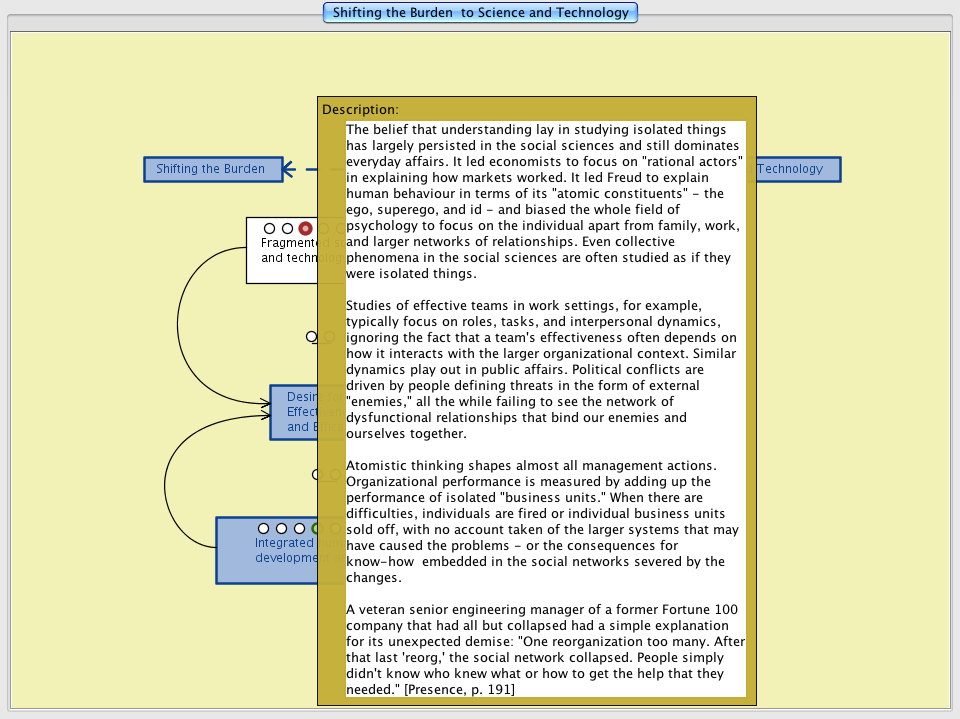Select second circle in Fragmented node

tap(287, 229)
